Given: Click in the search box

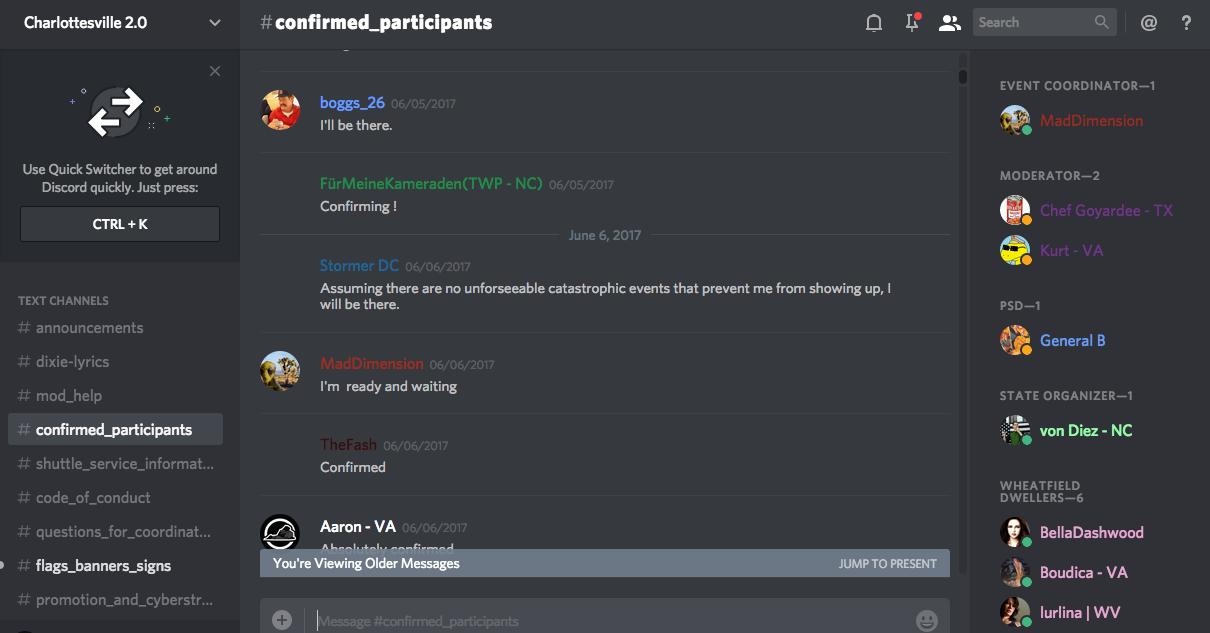Looking at the screenshot, I should (1033, 22).
